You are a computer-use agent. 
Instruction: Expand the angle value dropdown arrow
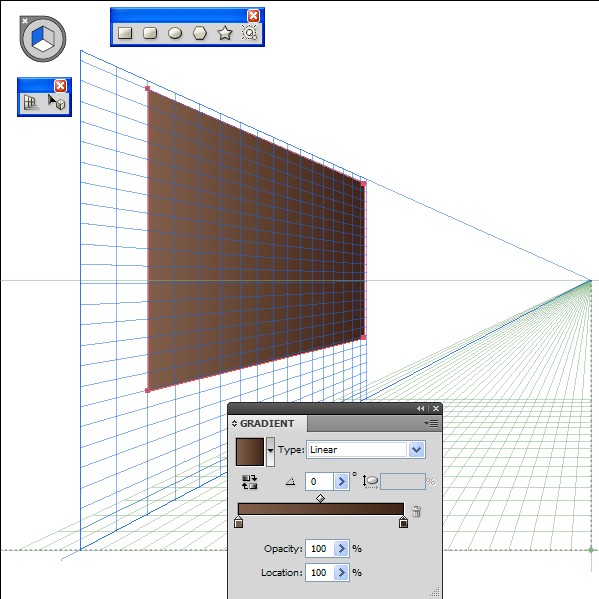point(341,481)
